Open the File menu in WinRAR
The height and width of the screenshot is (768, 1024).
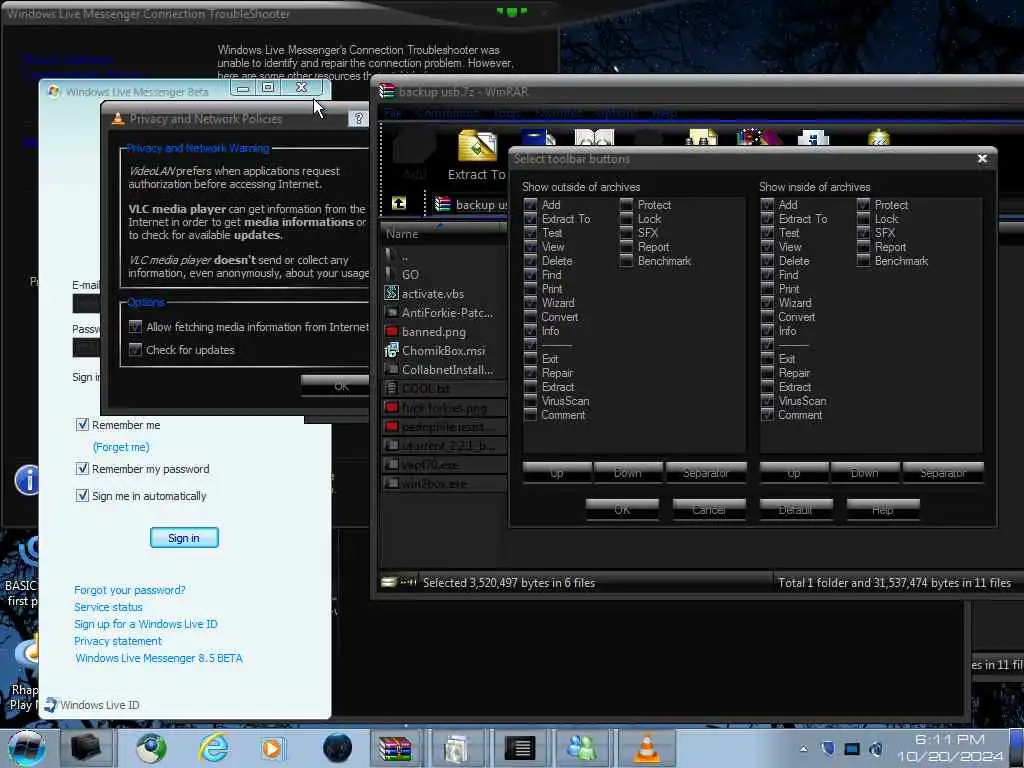click(392, 113)
